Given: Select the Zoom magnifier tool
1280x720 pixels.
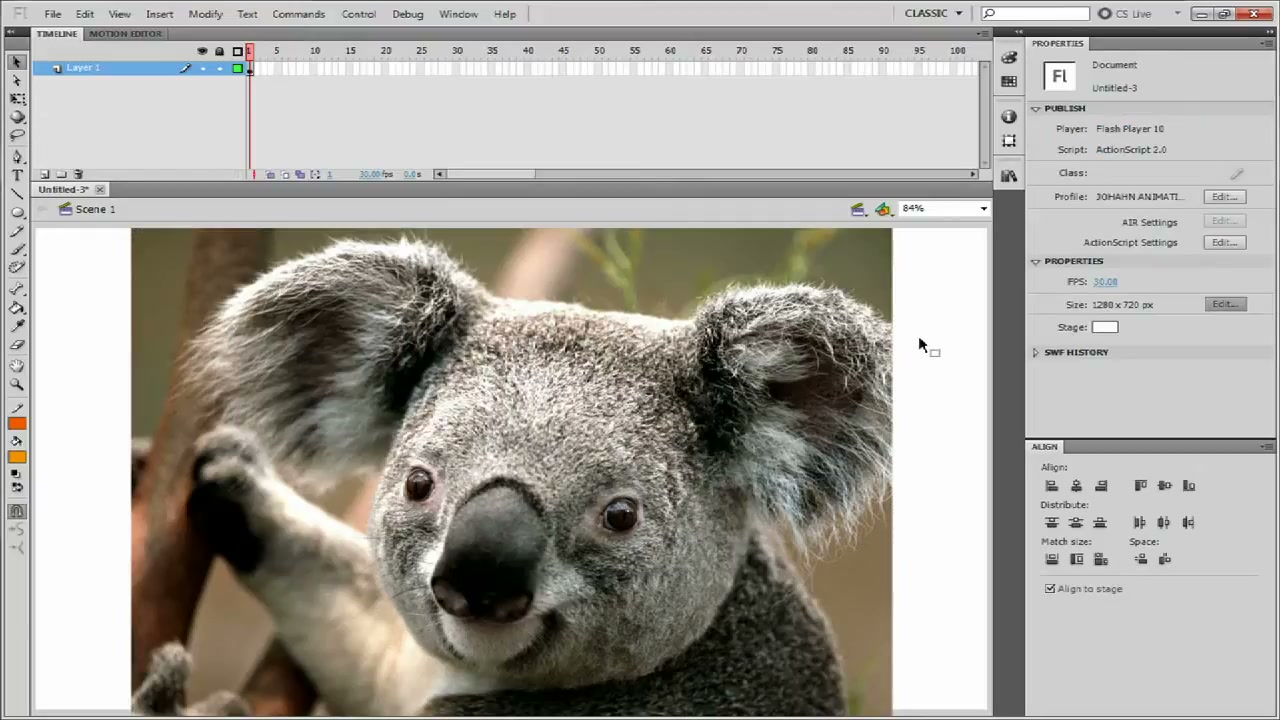Looking at the screenshot, I should tap(17, 384).
